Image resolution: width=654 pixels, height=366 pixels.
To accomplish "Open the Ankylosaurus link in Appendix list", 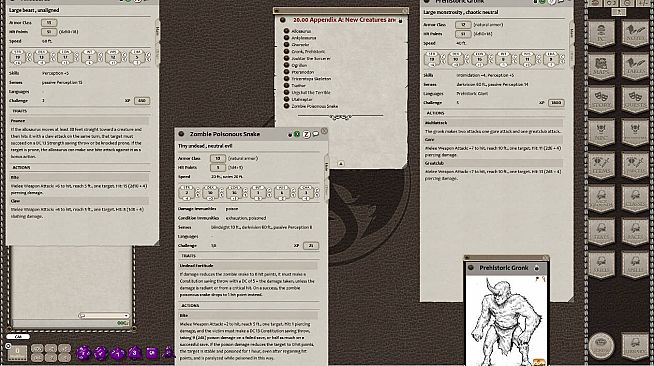I will pos(304,38).
